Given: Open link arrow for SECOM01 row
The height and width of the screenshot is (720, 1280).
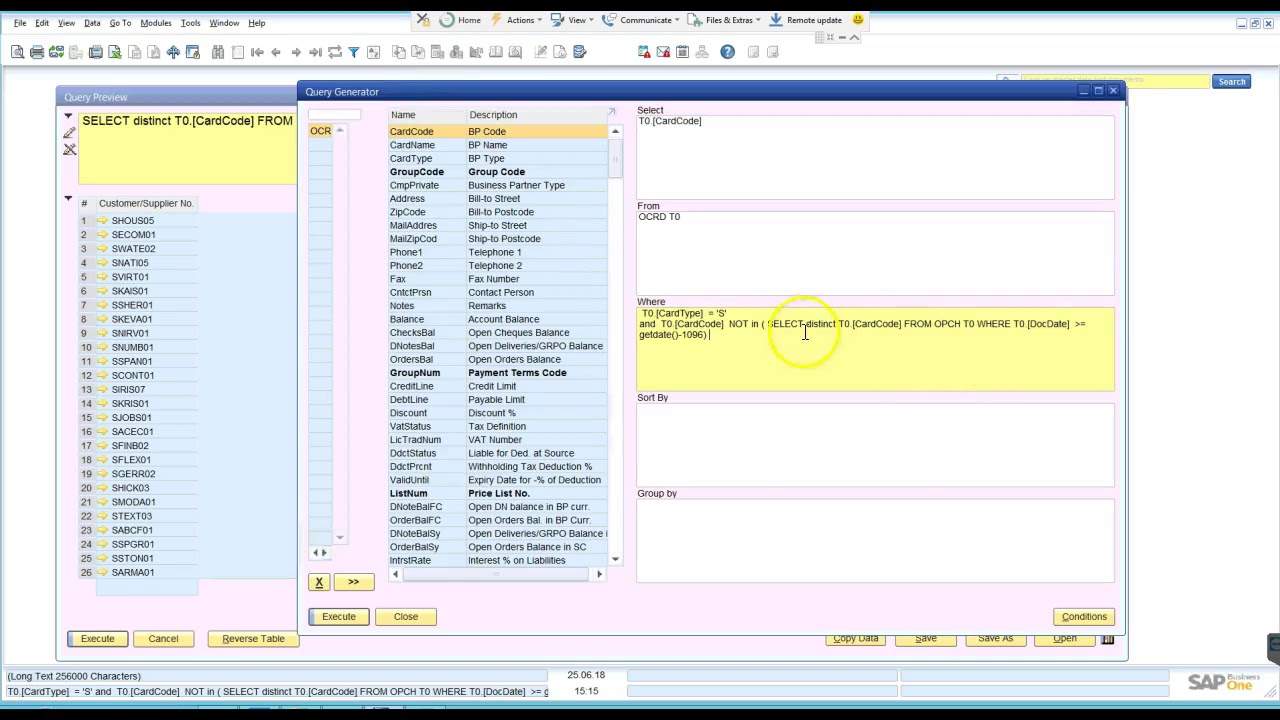Looking at the screenshot, I should click(x=102, y=234).
